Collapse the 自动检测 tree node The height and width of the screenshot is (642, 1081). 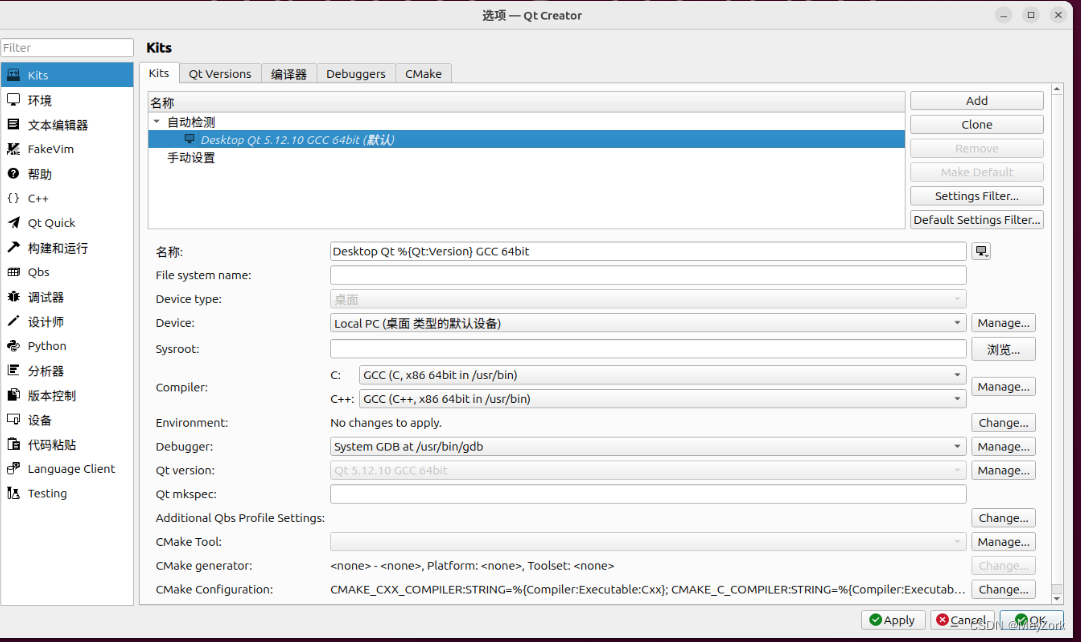point(157,120)
